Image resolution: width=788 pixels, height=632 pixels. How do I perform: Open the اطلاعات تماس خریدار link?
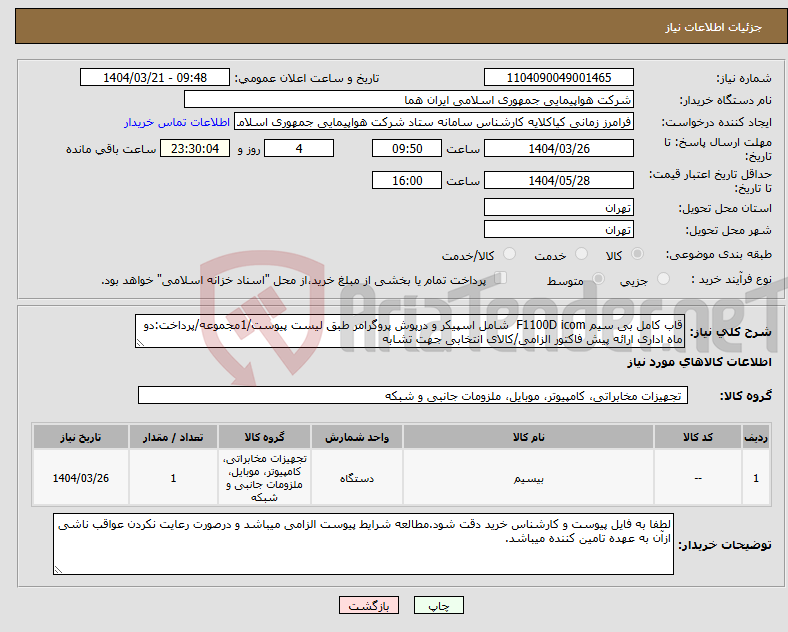point(177,122)
